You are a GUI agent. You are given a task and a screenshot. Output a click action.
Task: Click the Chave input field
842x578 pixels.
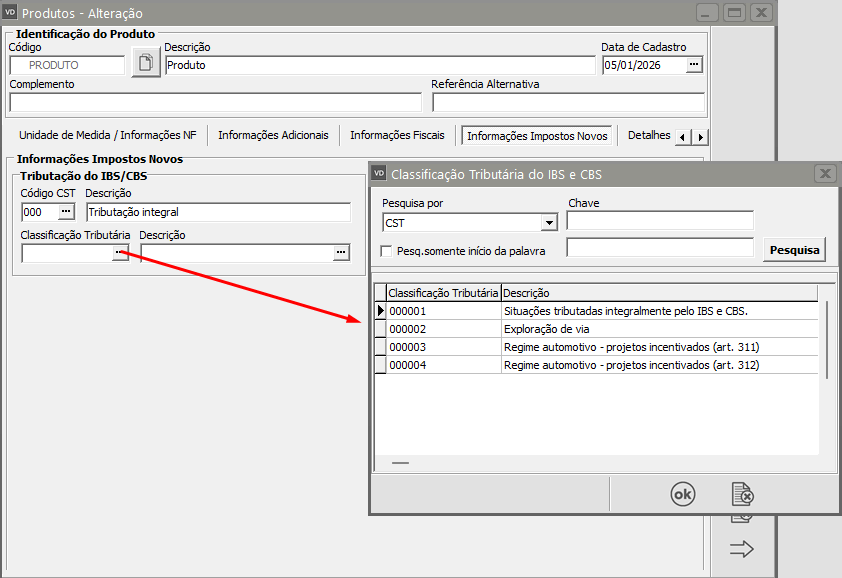[659, 221]
